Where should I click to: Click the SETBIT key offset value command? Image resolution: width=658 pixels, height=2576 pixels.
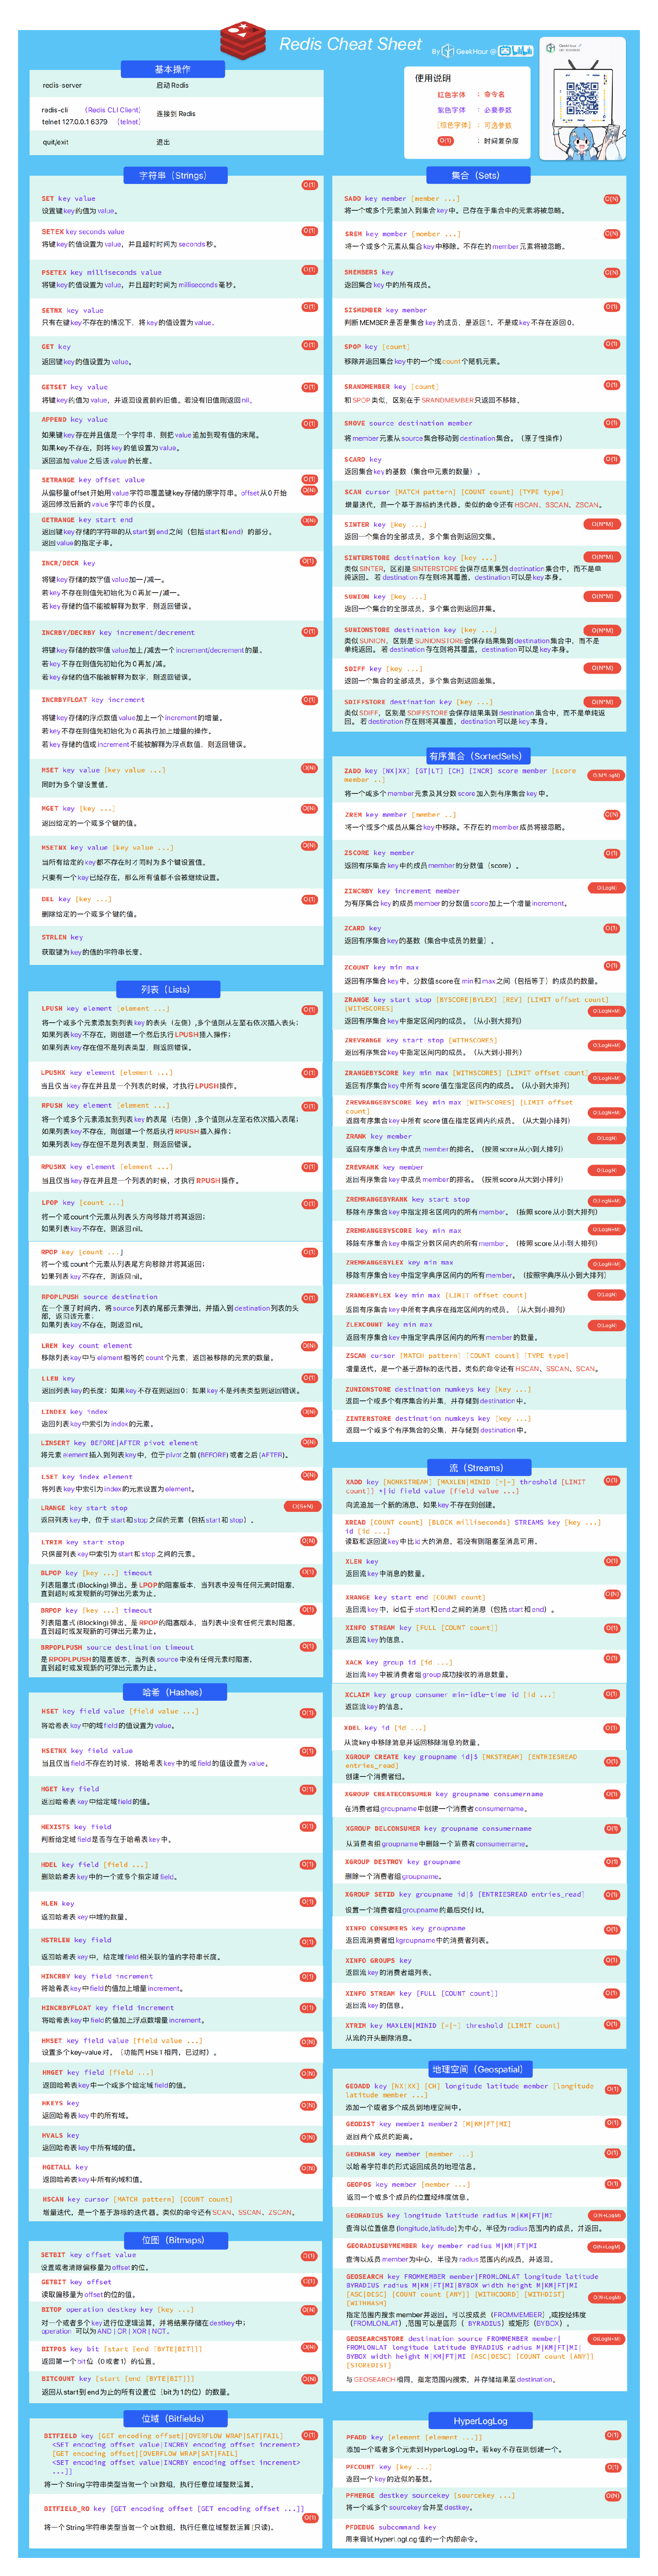click(89, 2255)
